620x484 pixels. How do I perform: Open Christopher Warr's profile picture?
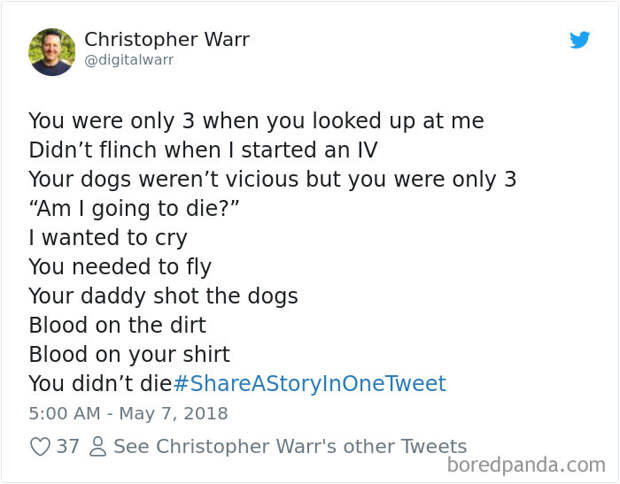click(52, 52)
